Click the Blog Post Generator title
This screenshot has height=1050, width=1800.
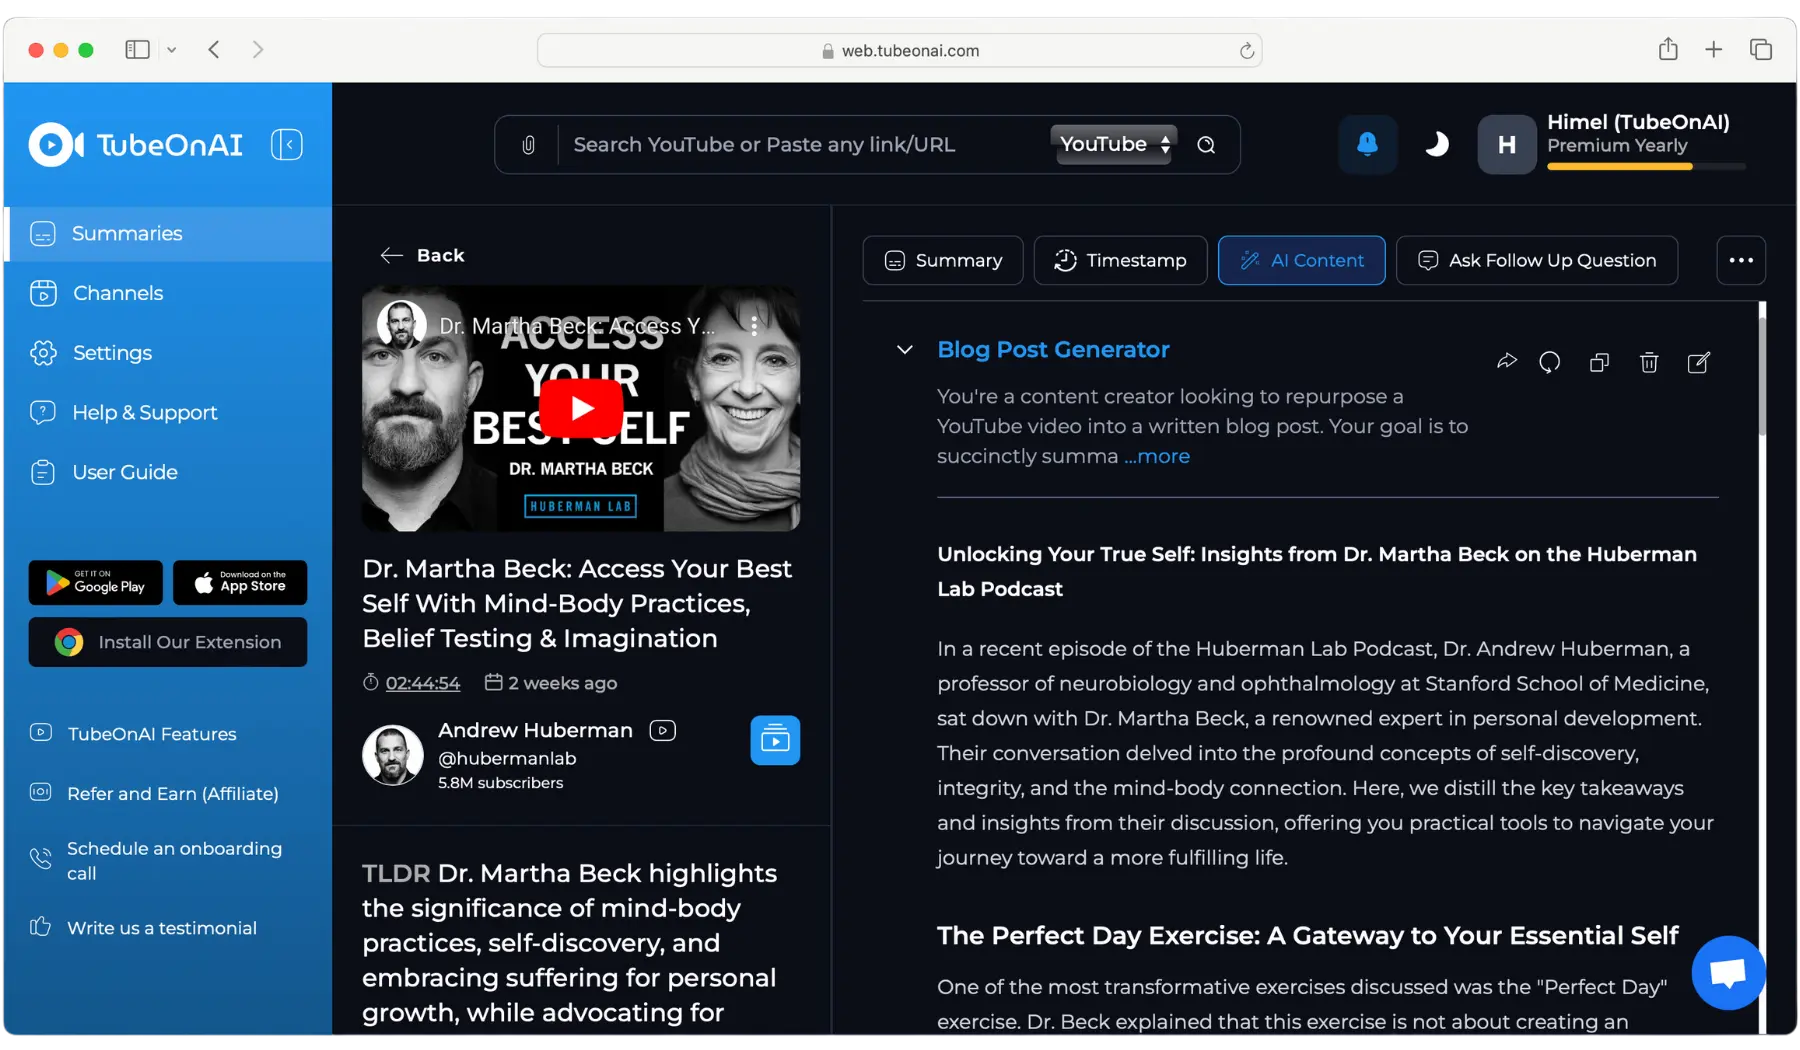[1053, 350]
